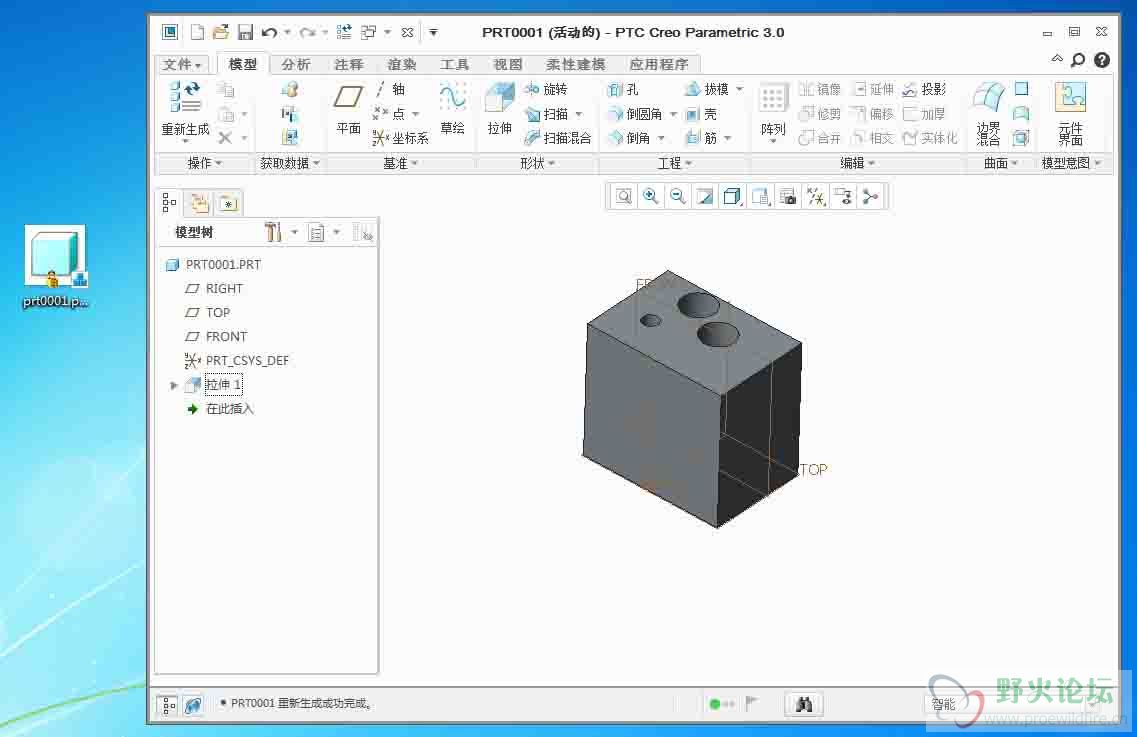Switch to the Analysis (分析) tab
The width and height of the screenshot is (1137, 737).
coord(296,65)
